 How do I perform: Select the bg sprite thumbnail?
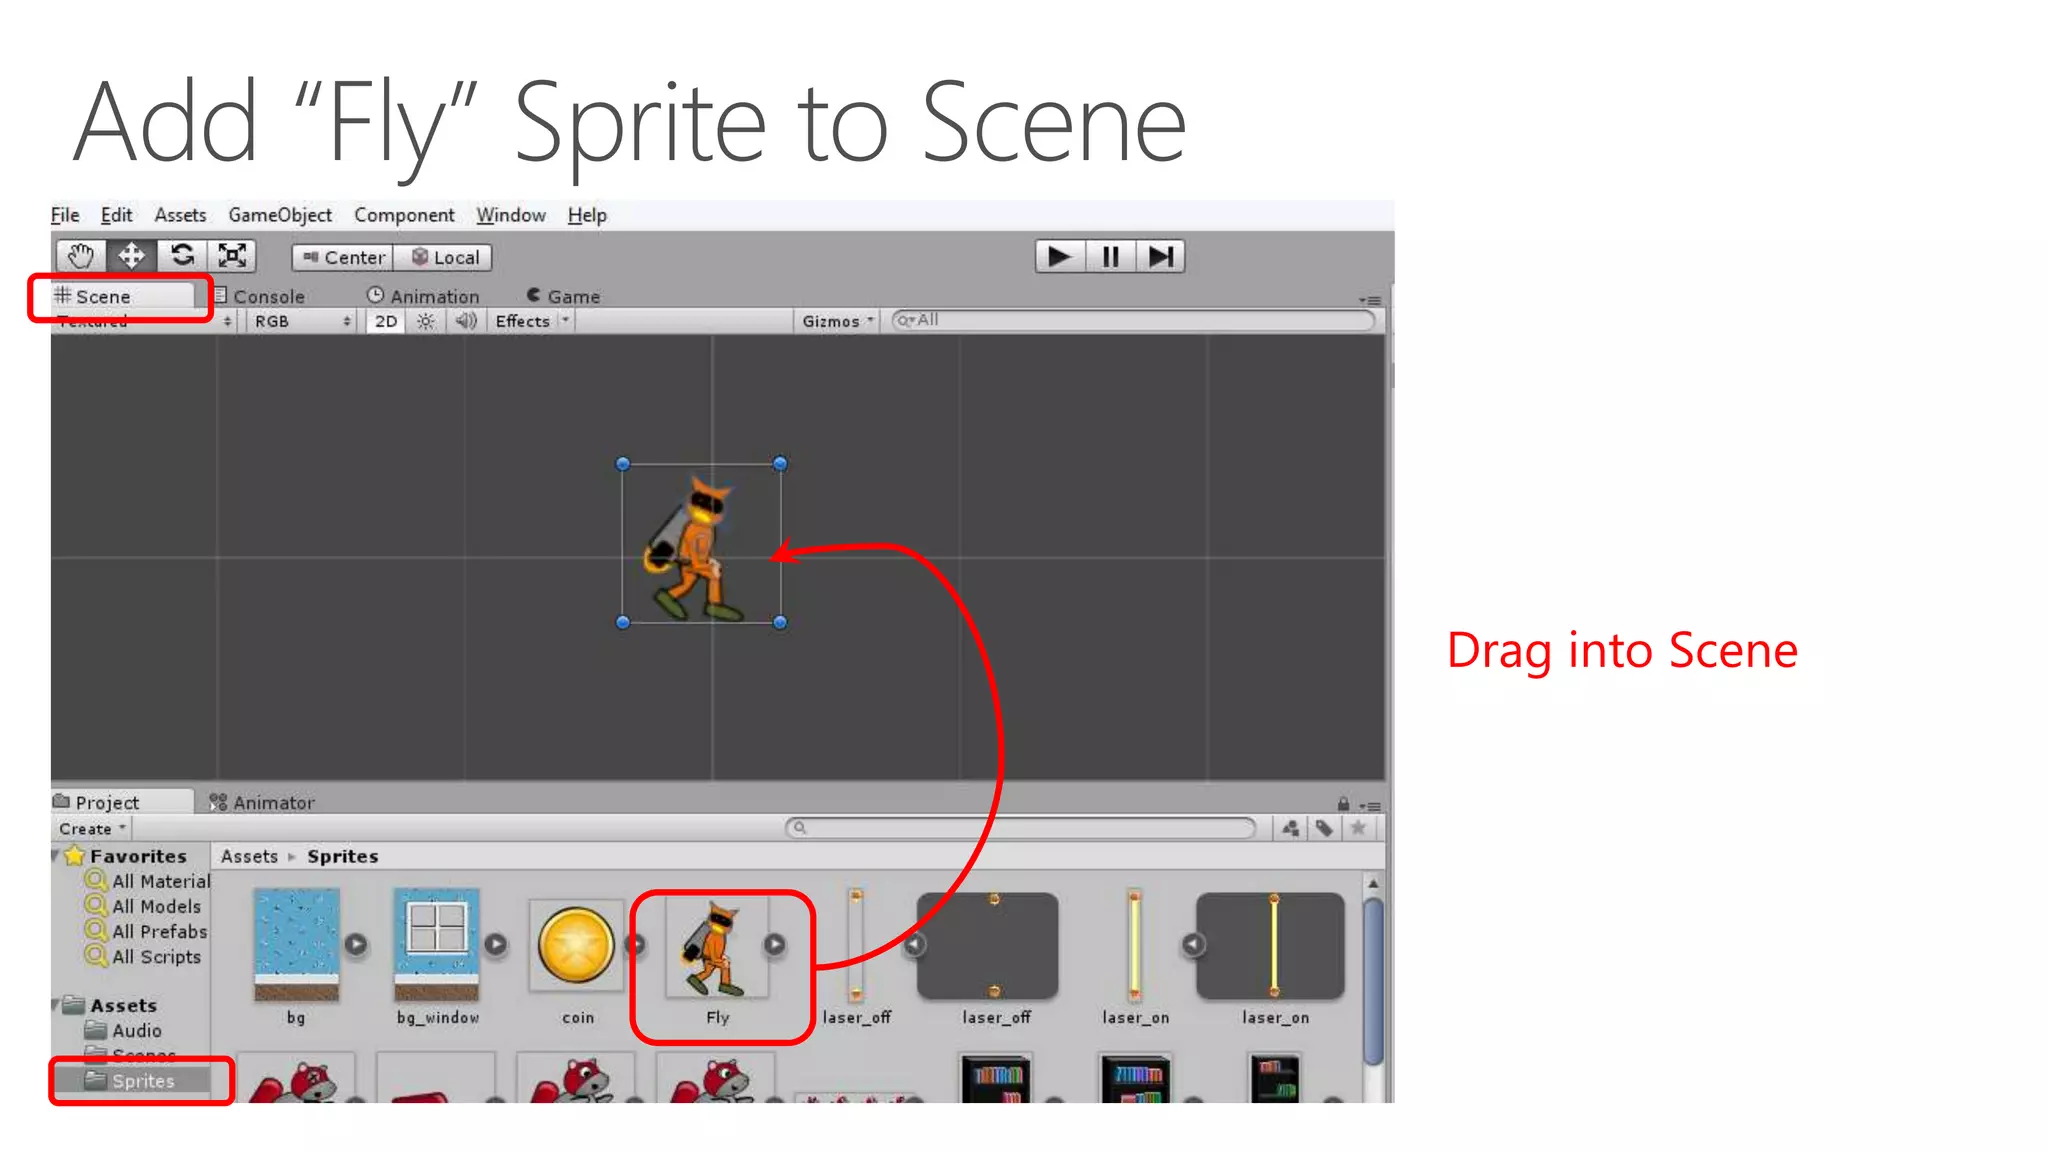click(x=296, y=945)
